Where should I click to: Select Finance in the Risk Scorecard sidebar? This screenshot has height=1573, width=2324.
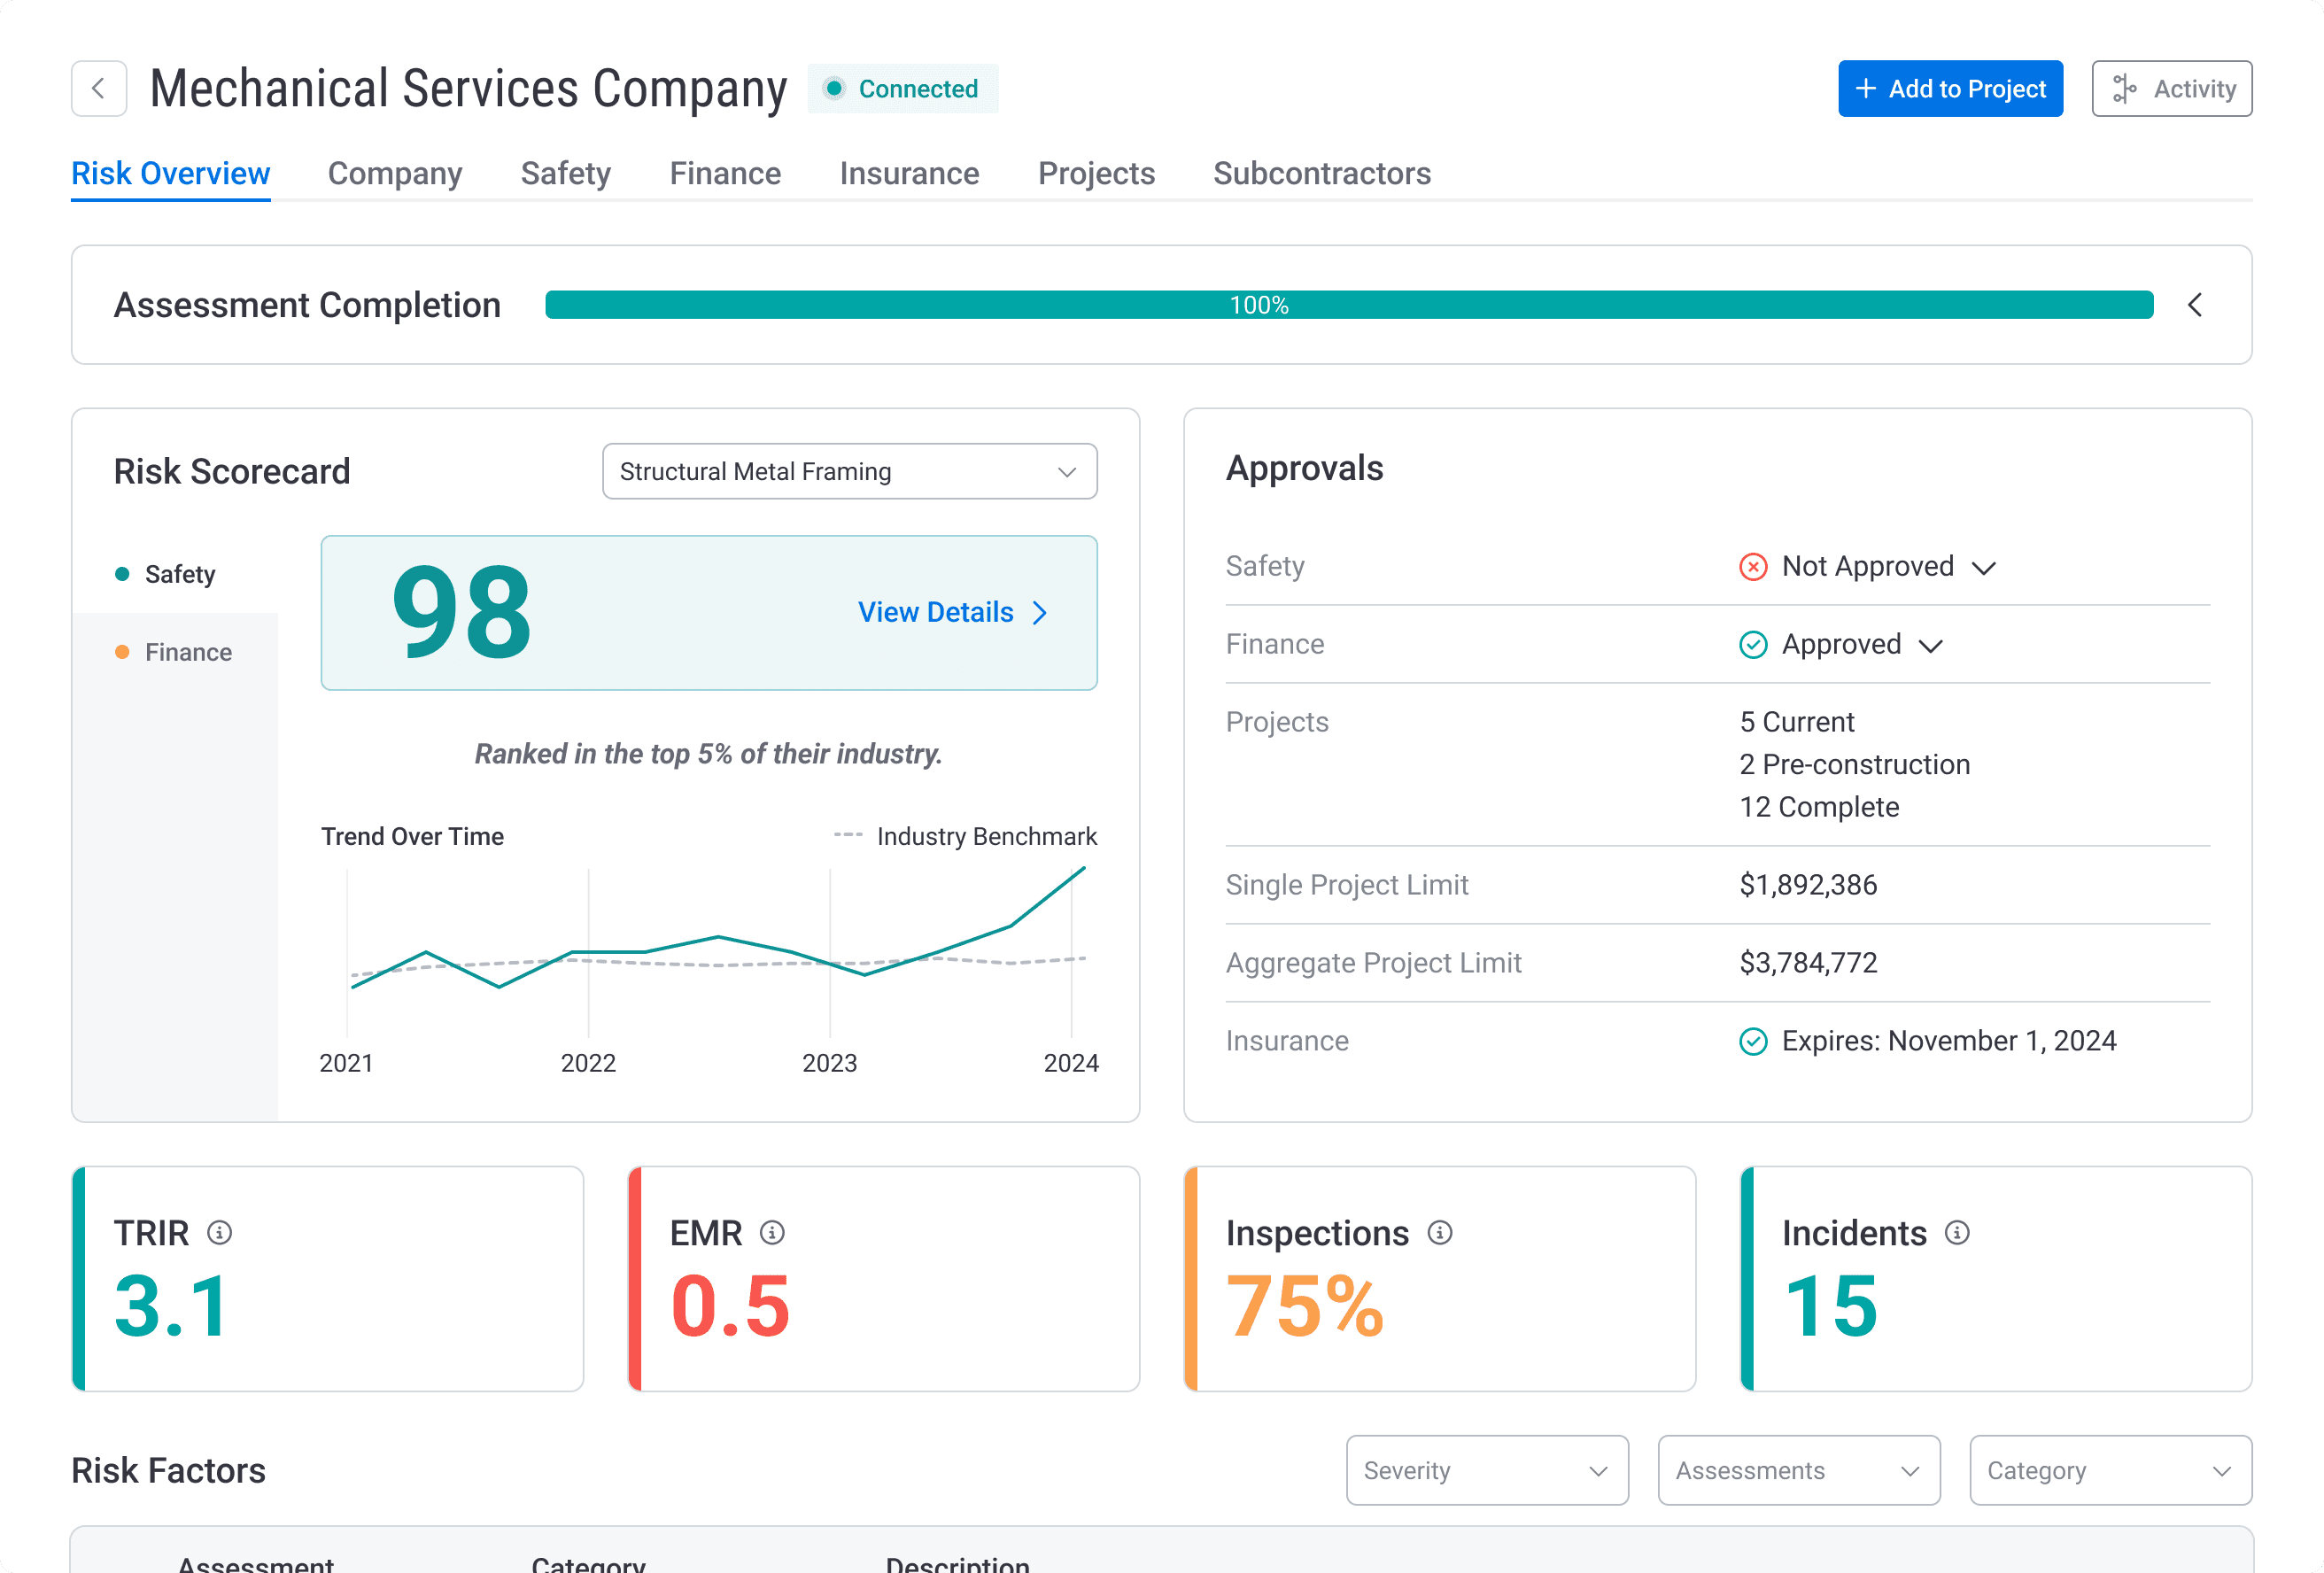[187, 652]
